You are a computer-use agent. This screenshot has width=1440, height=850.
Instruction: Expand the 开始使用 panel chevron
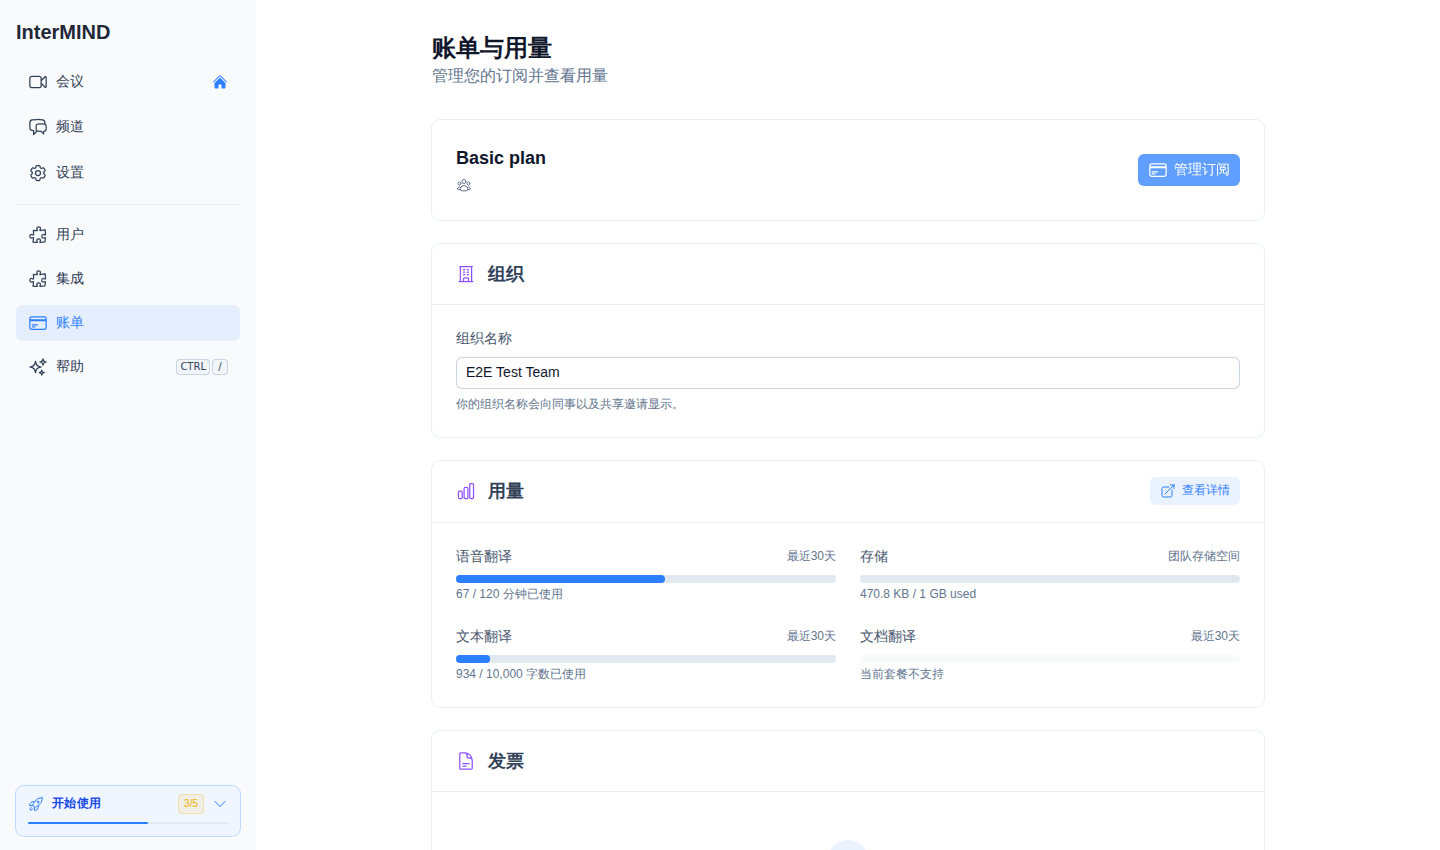click(220, 804)
